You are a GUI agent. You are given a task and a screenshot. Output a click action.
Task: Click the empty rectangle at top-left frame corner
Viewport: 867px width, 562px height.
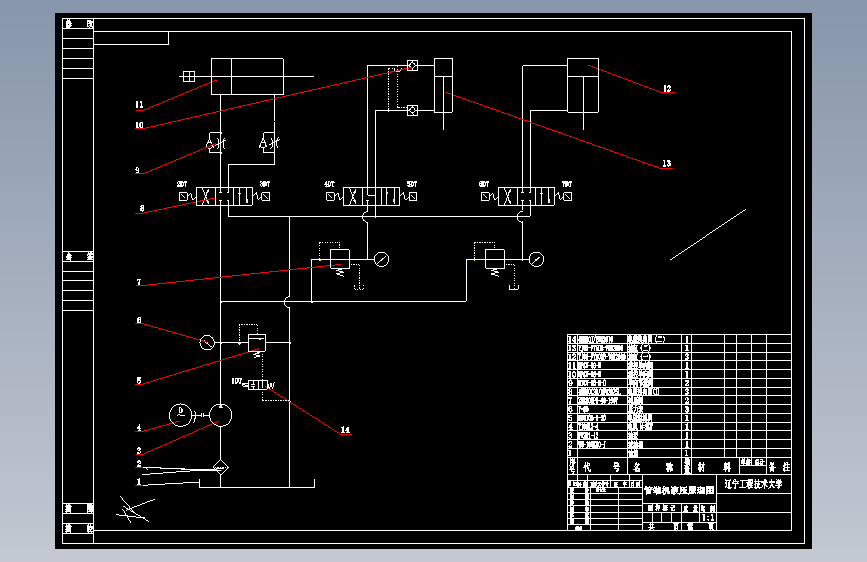[131, 38]
